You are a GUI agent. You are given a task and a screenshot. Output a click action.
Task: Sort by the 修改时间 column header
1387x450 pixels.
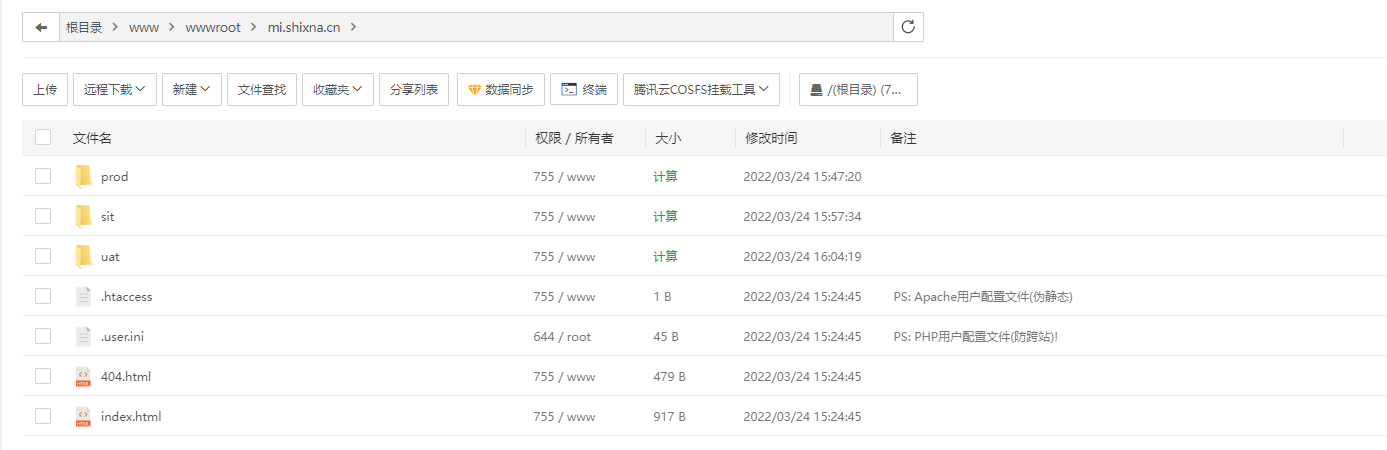coord(771,138)
